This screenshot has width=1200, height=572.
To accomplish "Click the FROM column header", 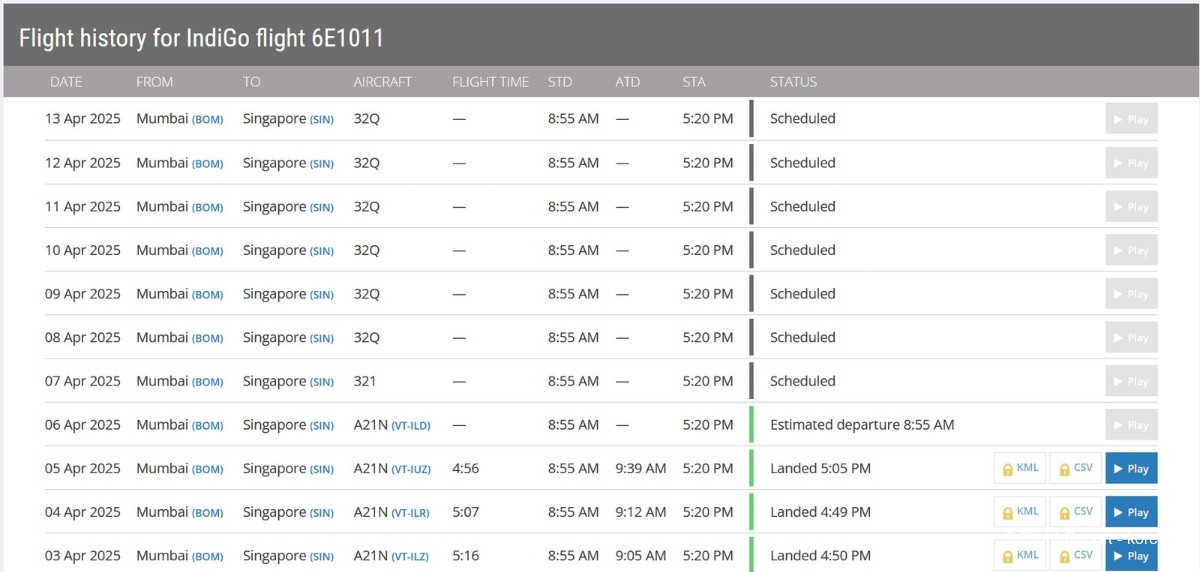I will [155, 82].
